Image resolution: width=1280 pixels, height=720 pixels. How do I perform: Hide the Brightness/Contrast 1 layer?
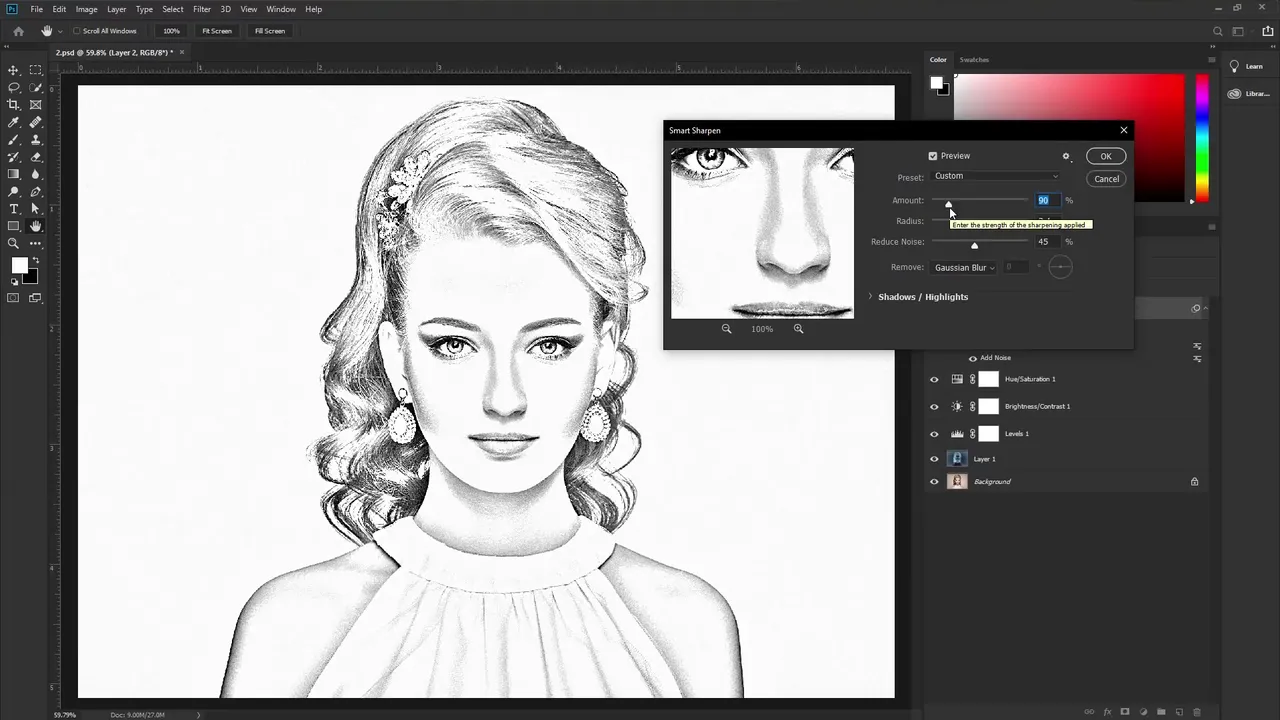(x=934, y=407)
